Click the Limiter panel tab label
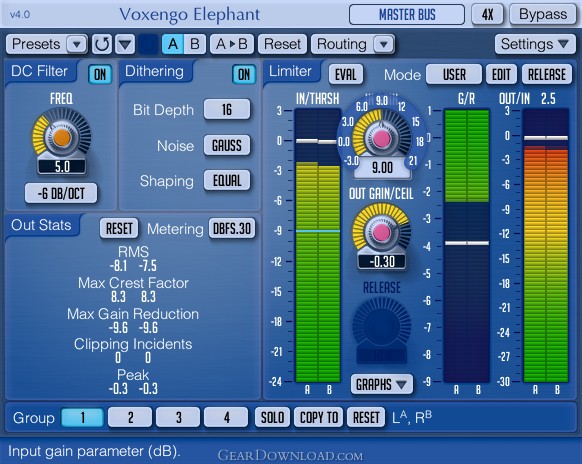 tap(290, 71)
